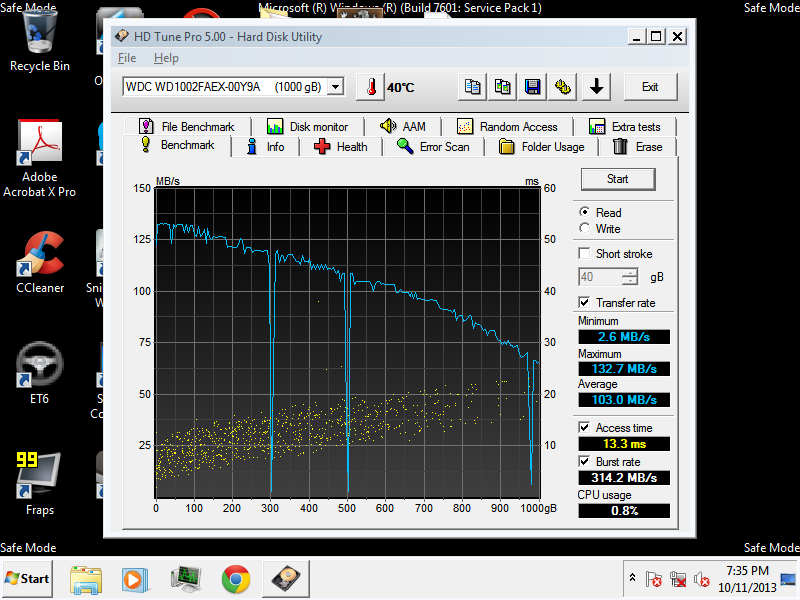Viewport: 800px width, 600px height.
Task: Open the Windows Start menu
Action: click(x=28, y=579)
